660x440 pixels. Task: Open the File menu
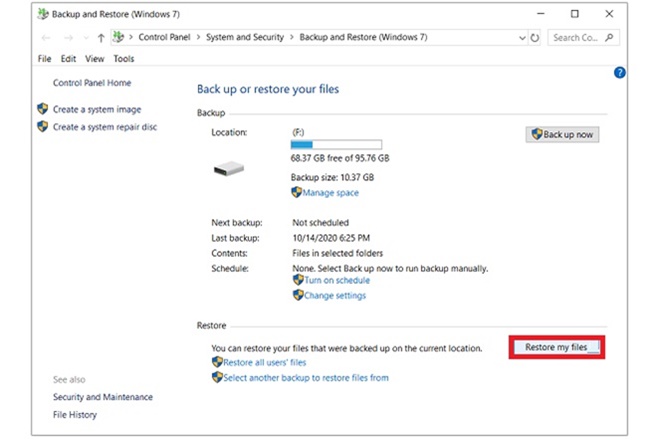(x=43, y=59)
